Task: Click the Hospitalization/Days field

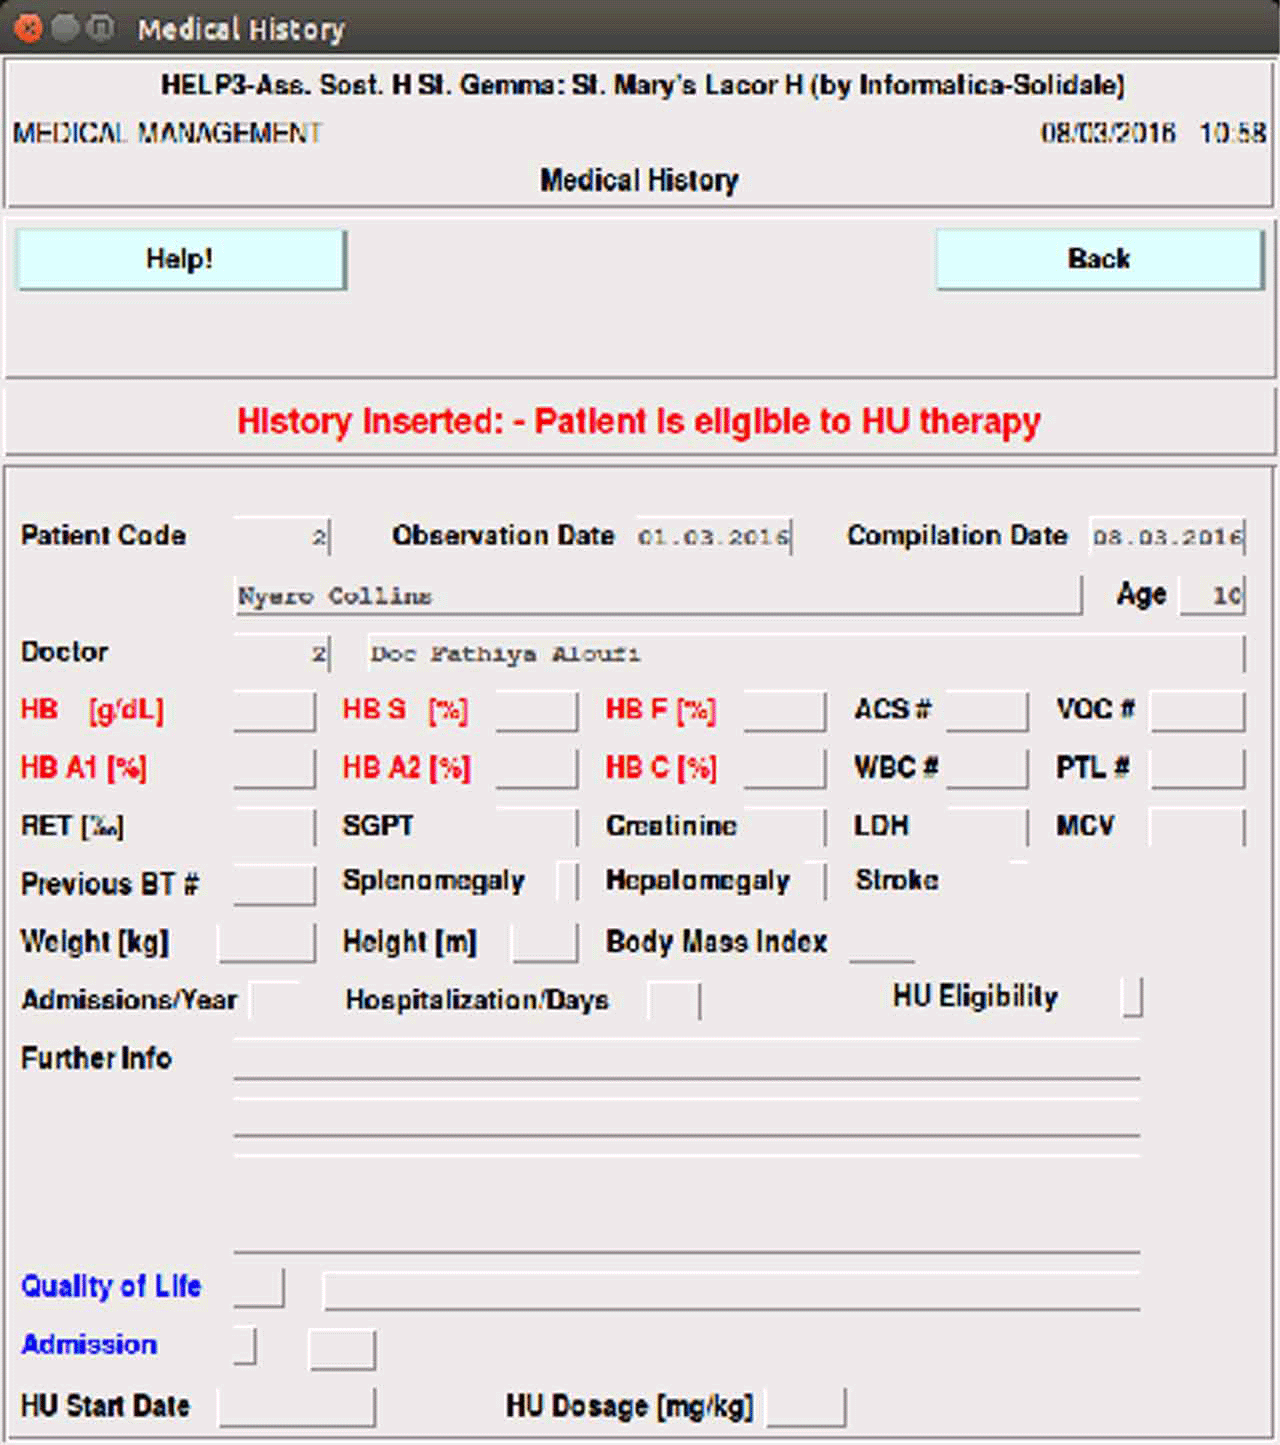Action: [674, 1000]
